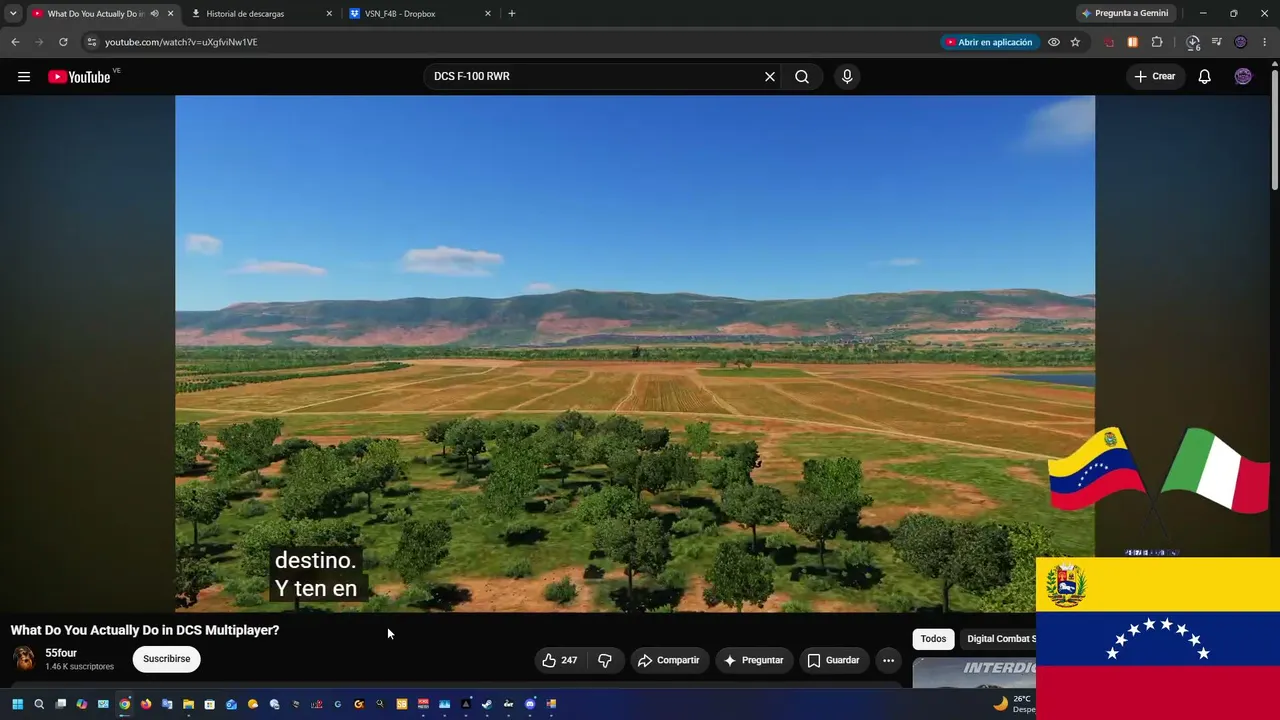Focus the YouTube search field
The height and width of the screenshot is (720, 1280).
pos(595,77)
